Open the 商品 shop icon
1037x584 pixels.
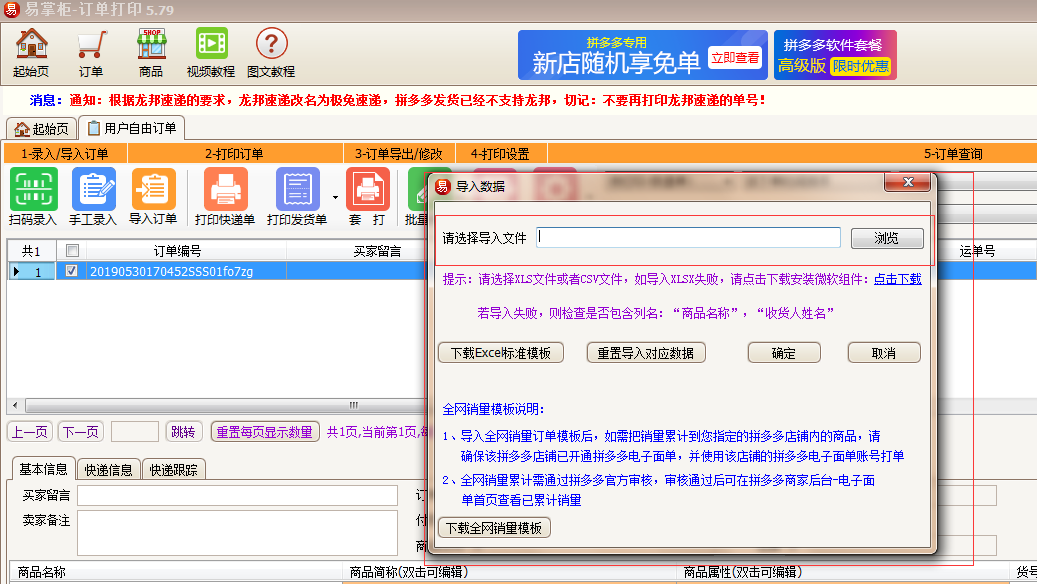(151, 53)
